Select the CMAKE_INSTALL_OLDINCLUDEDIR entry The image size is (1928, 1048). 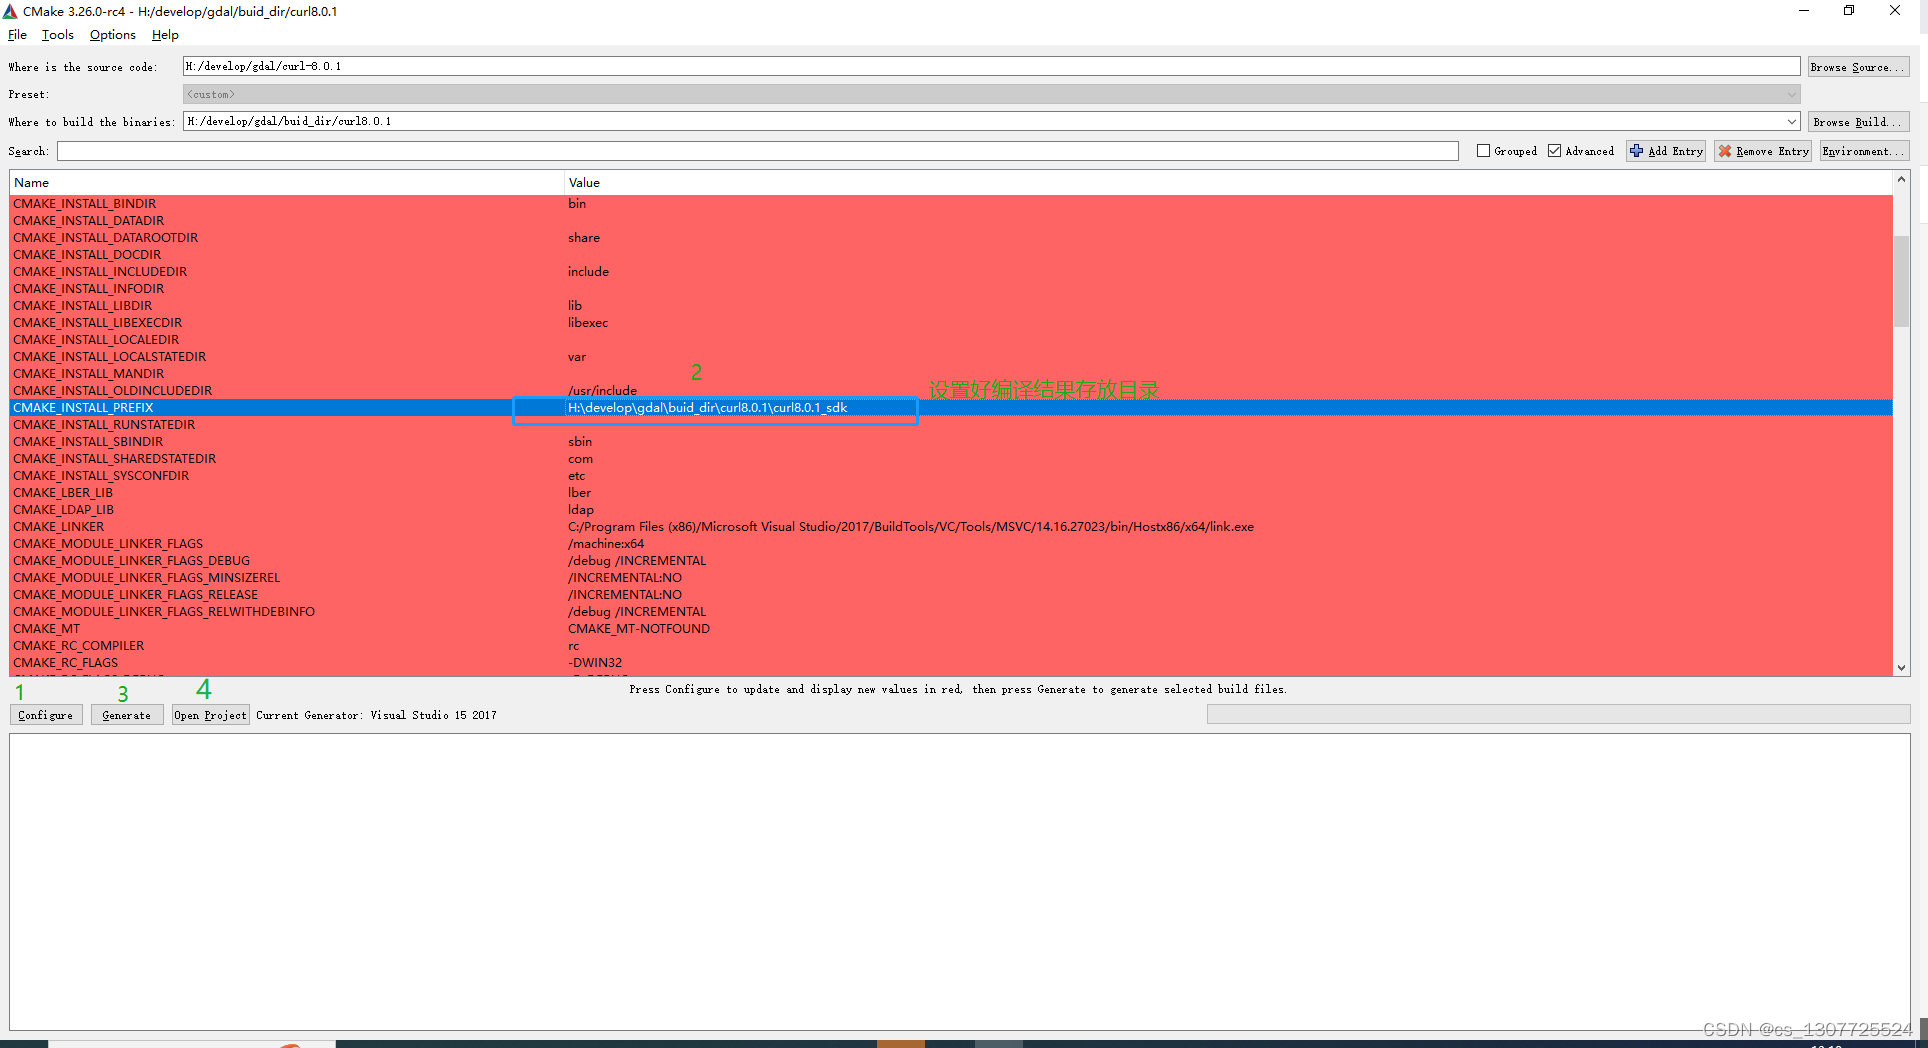(112, 391)
